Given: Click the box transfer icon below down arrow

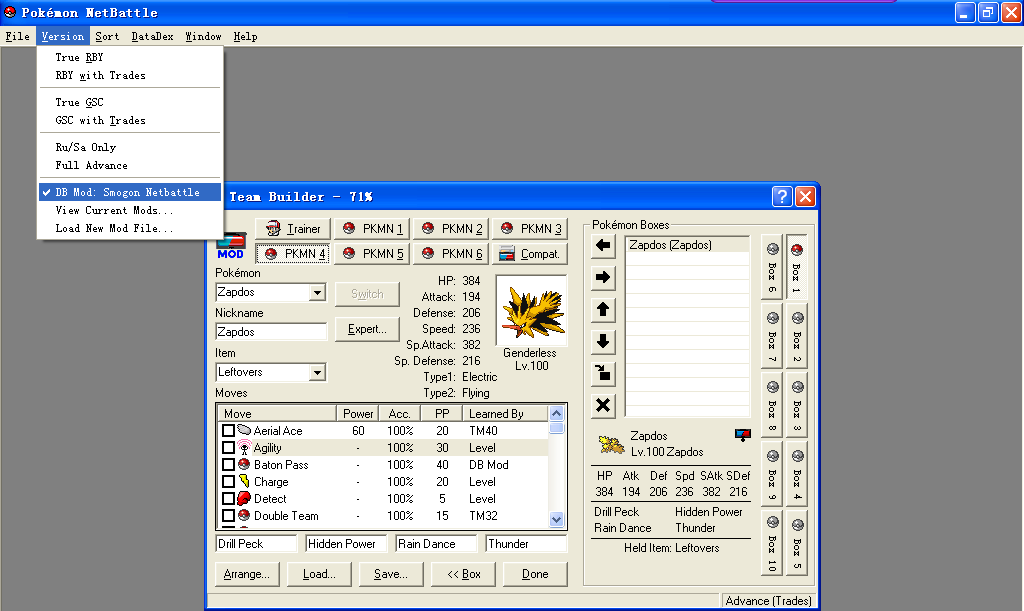Looking at the screenshot, I should (x=603, y=373).
